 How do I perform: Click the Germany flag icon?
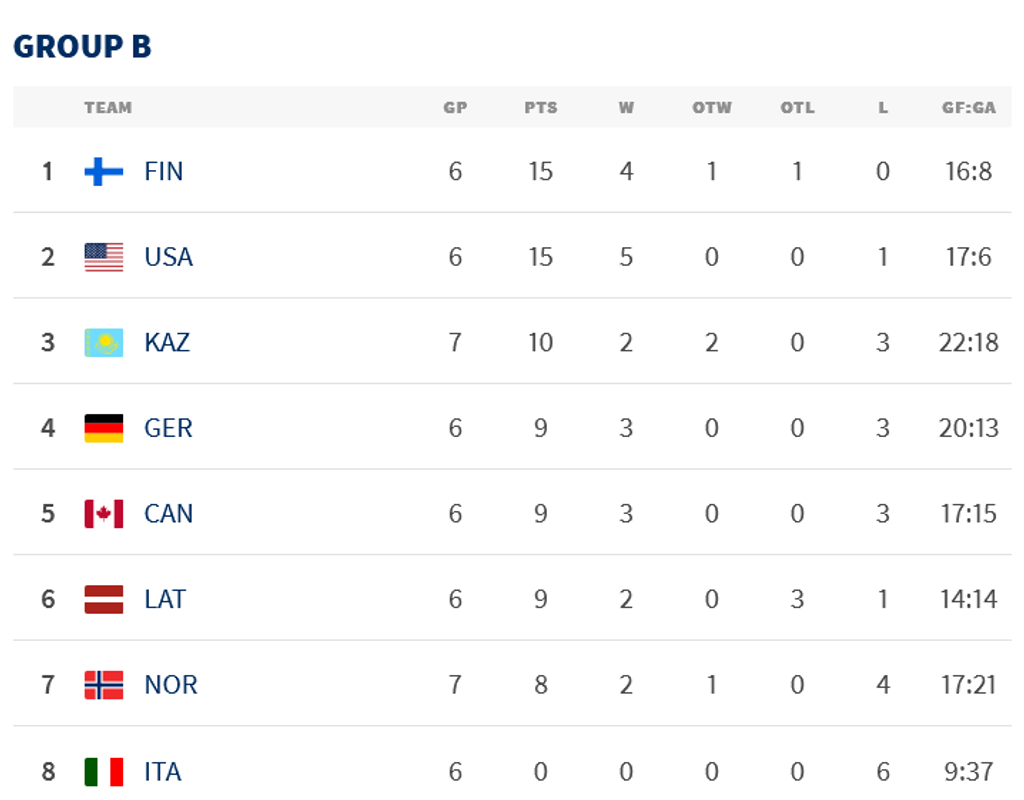tap(104, 428)
